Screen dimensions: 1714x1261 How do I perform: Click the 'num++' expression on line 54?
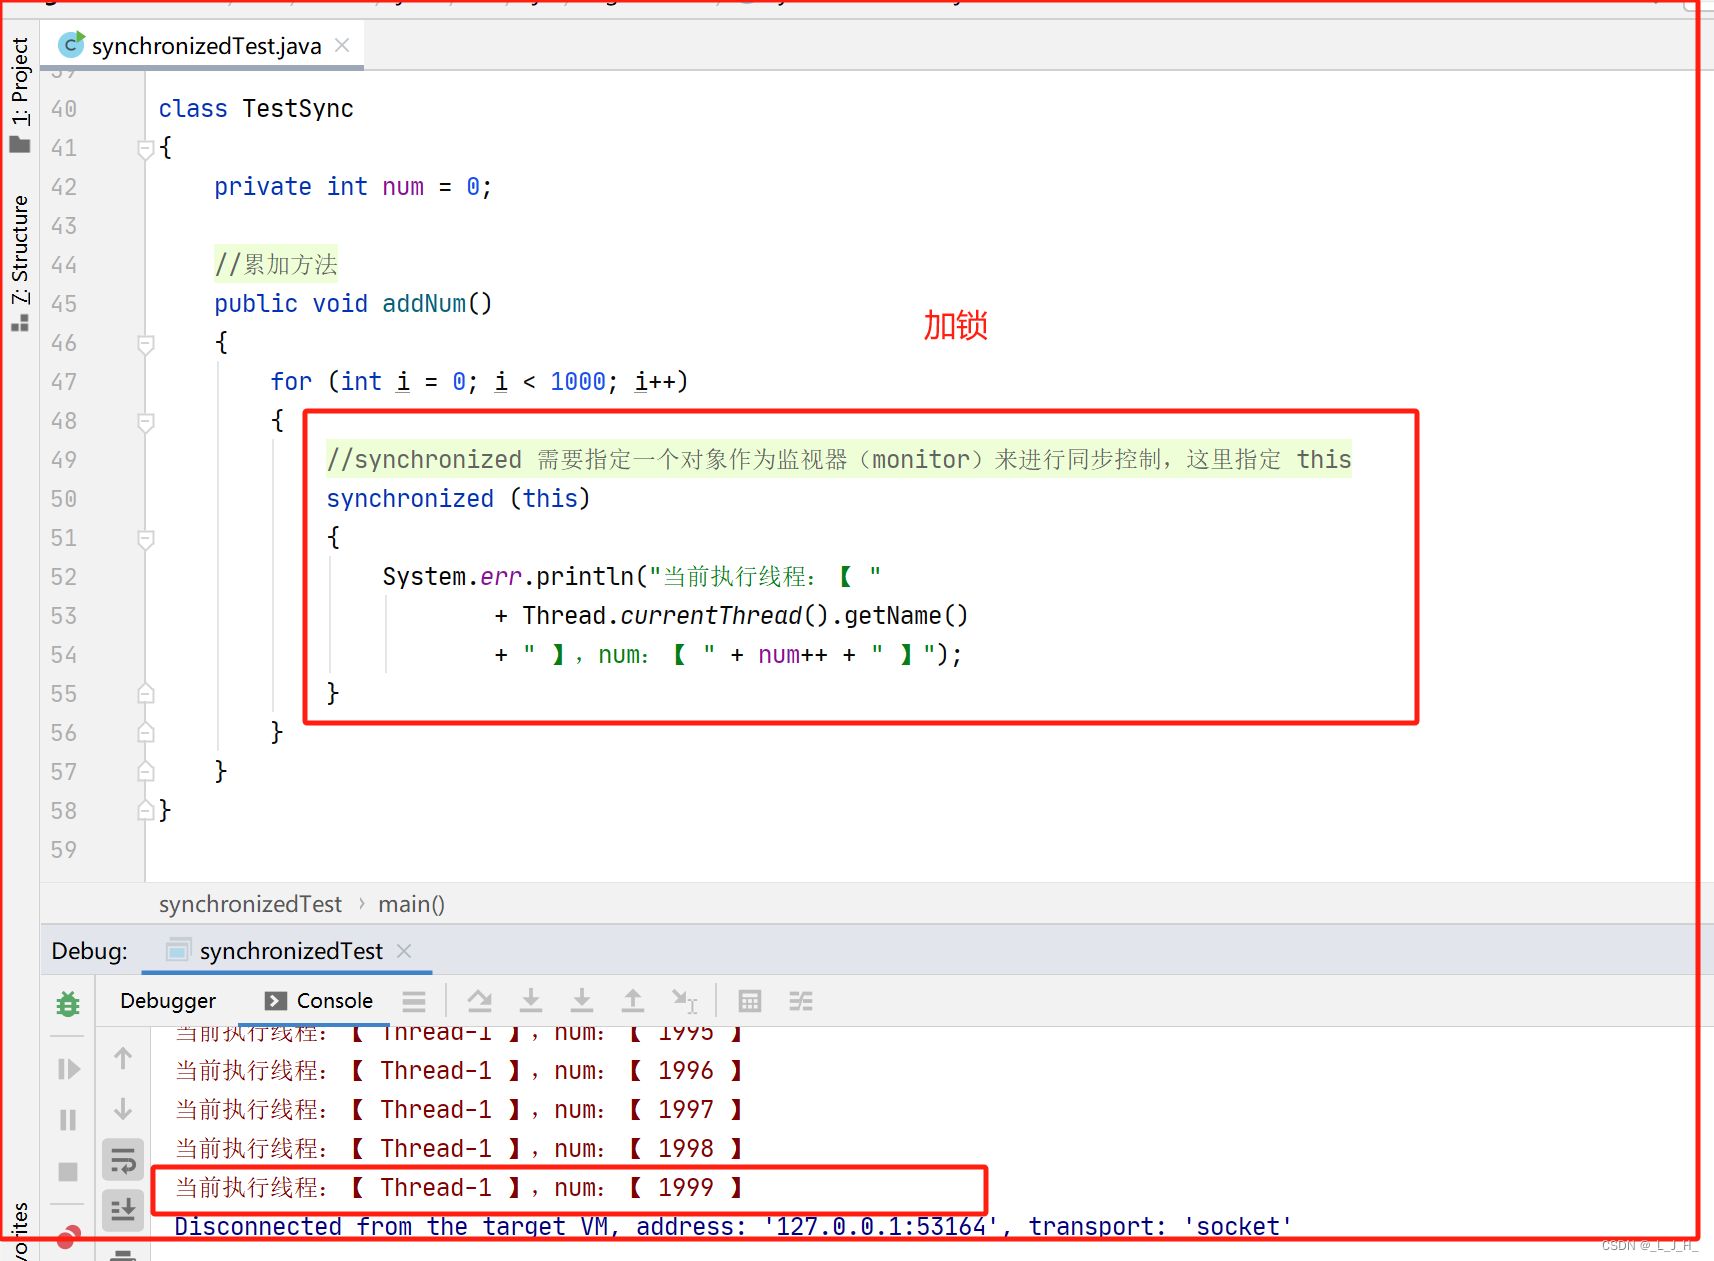tap(793, 655)
